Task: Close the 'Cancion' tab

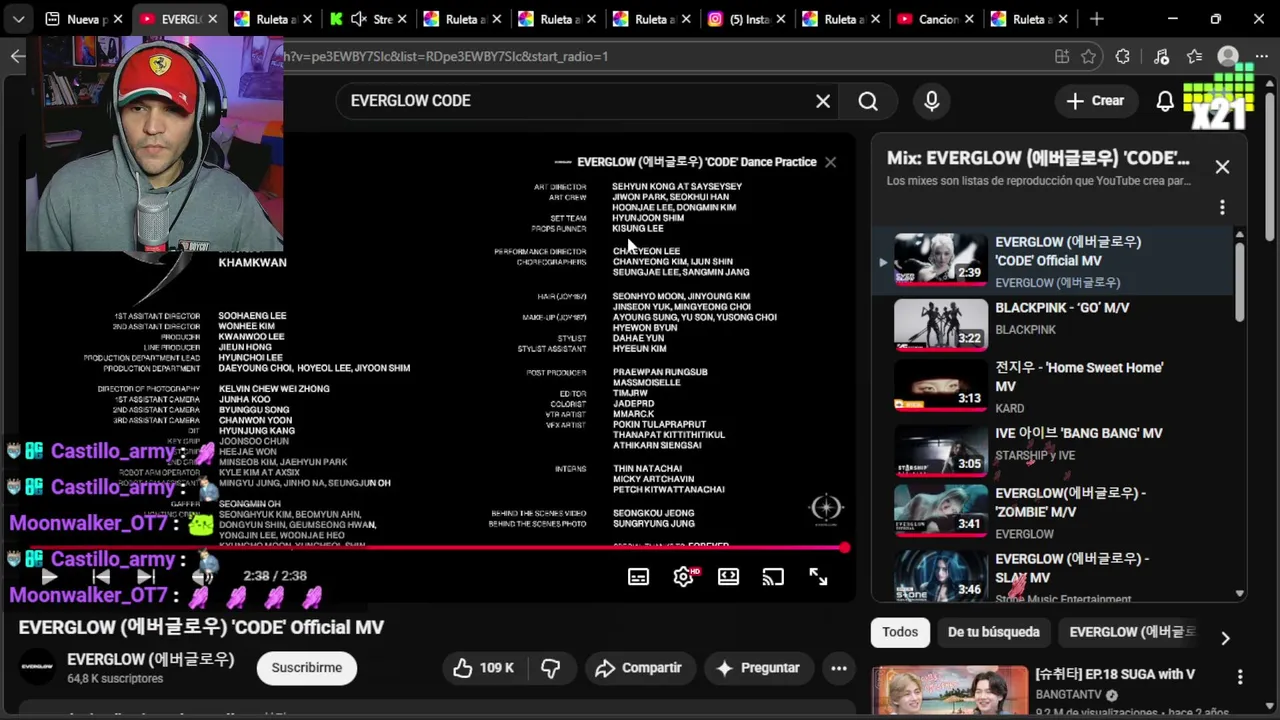Action: coord(969,19)
